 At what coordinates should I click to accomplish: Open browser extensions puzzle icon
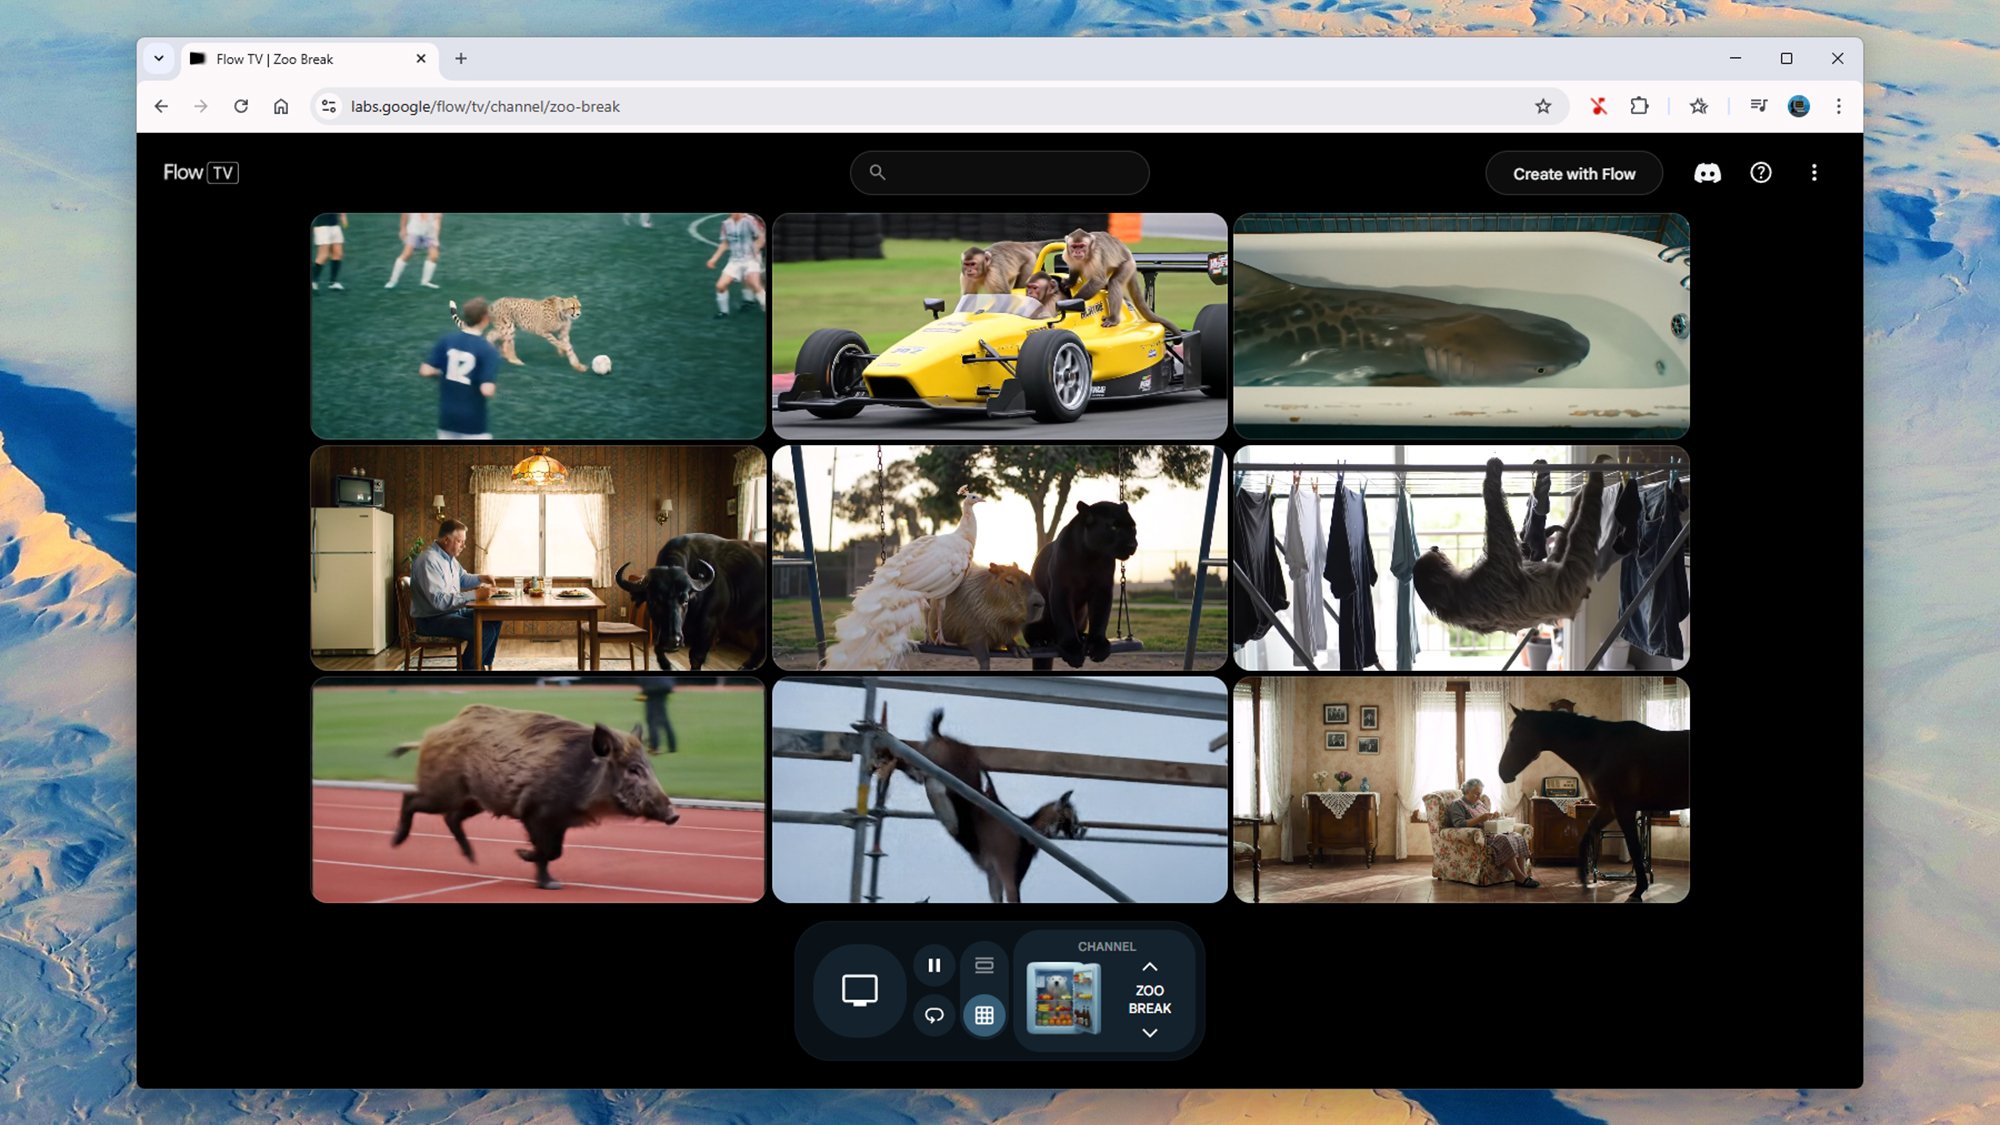(1639, 106)
